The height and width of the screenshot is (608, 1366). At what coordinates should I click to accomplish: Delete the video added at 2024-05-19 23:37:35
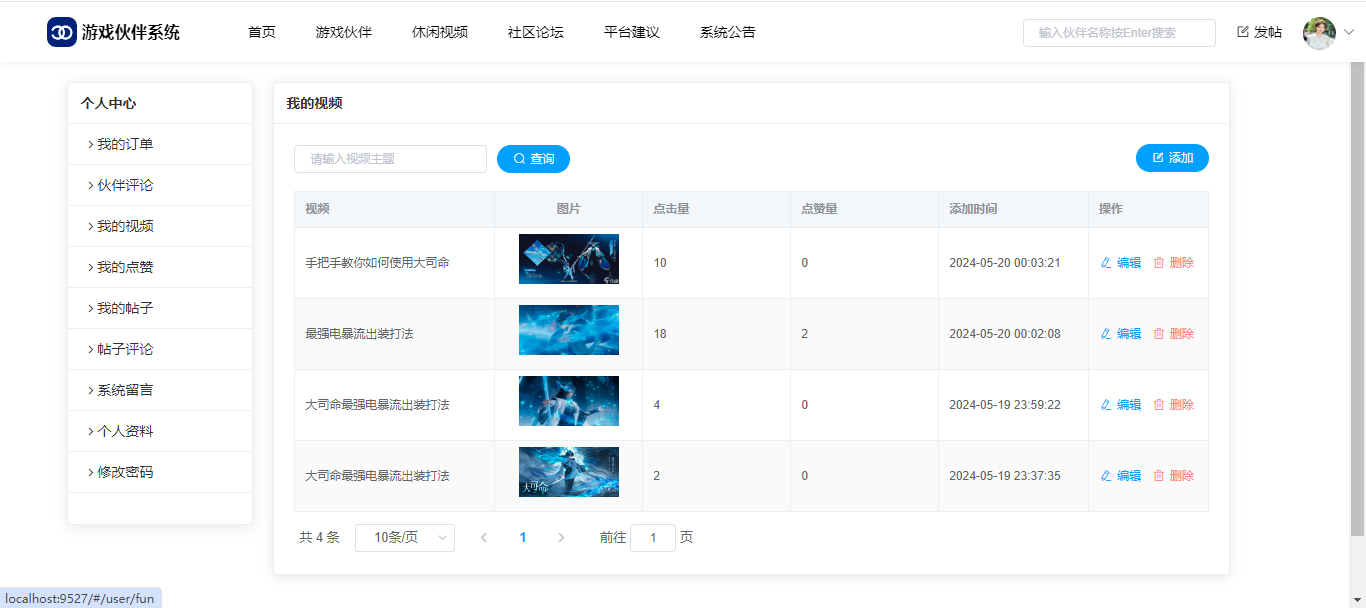[x=1173, y=476]
